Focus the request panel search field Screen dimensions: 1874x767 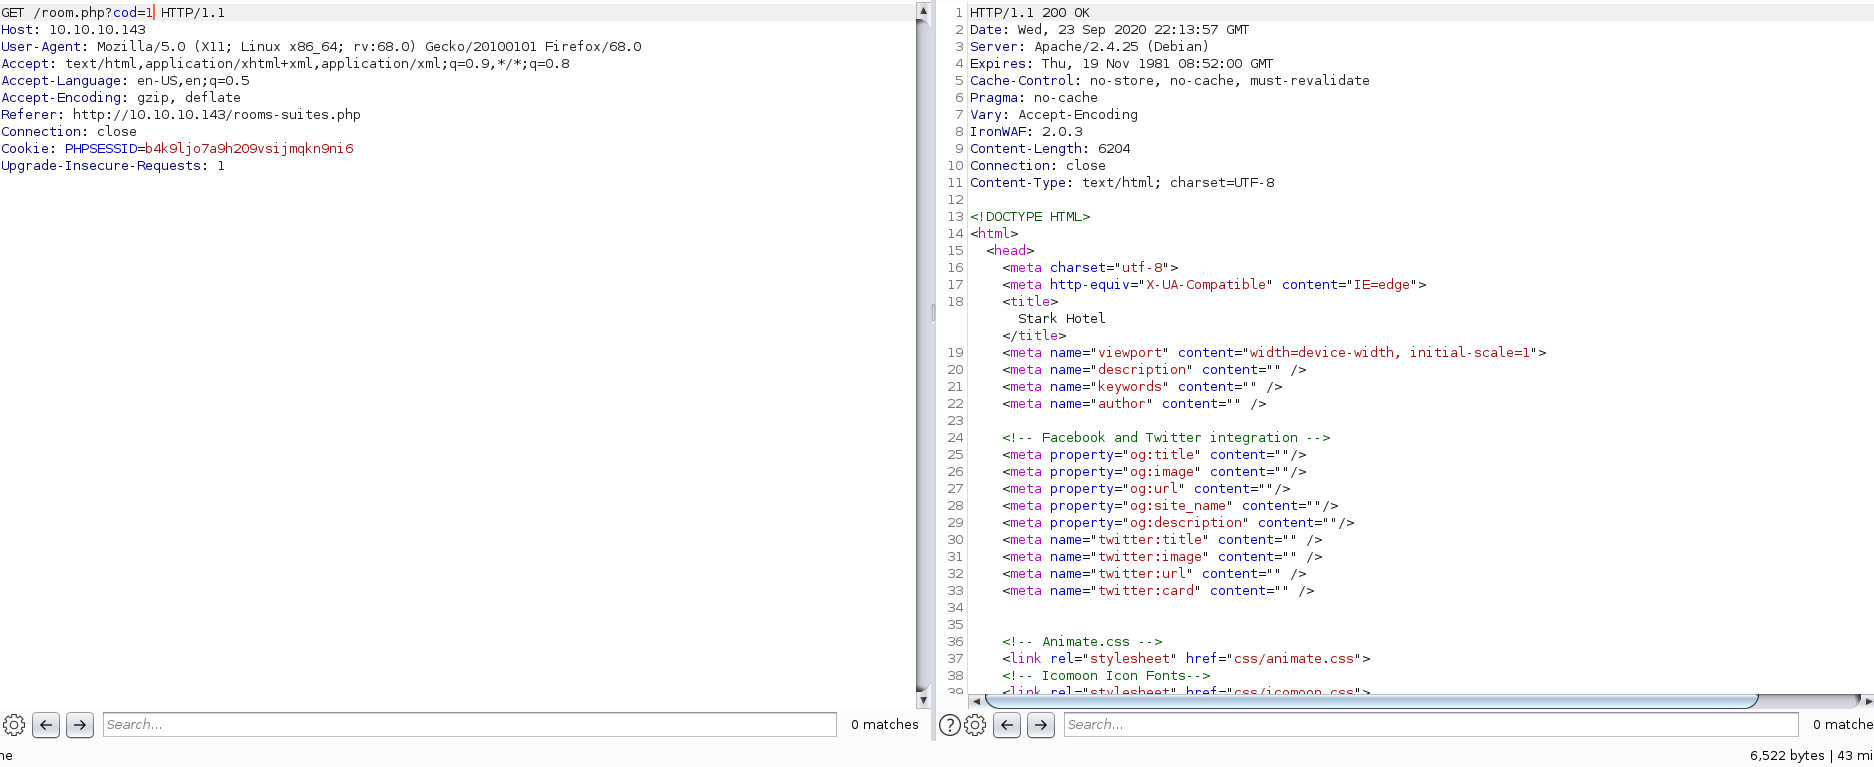pyautogui.click(x=469, y=725)
